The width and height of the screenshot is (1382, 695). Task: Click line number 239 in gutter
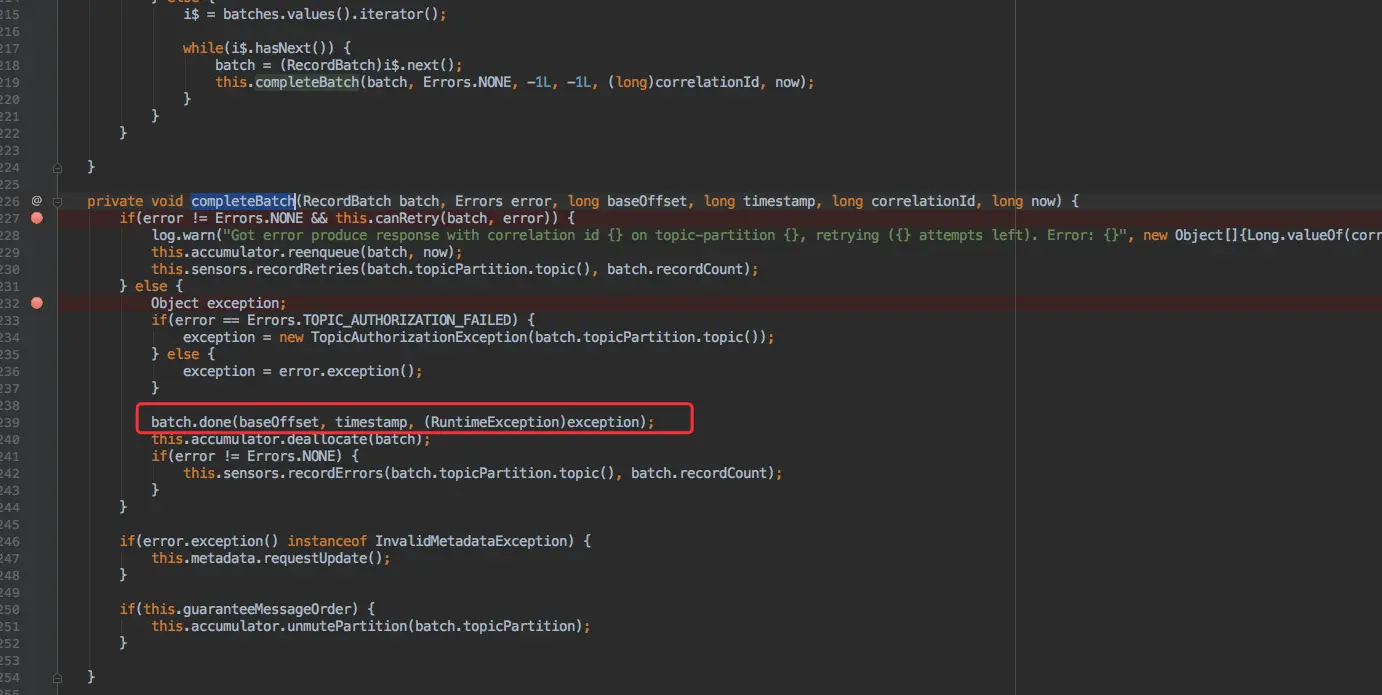click(x=9, y=422)
